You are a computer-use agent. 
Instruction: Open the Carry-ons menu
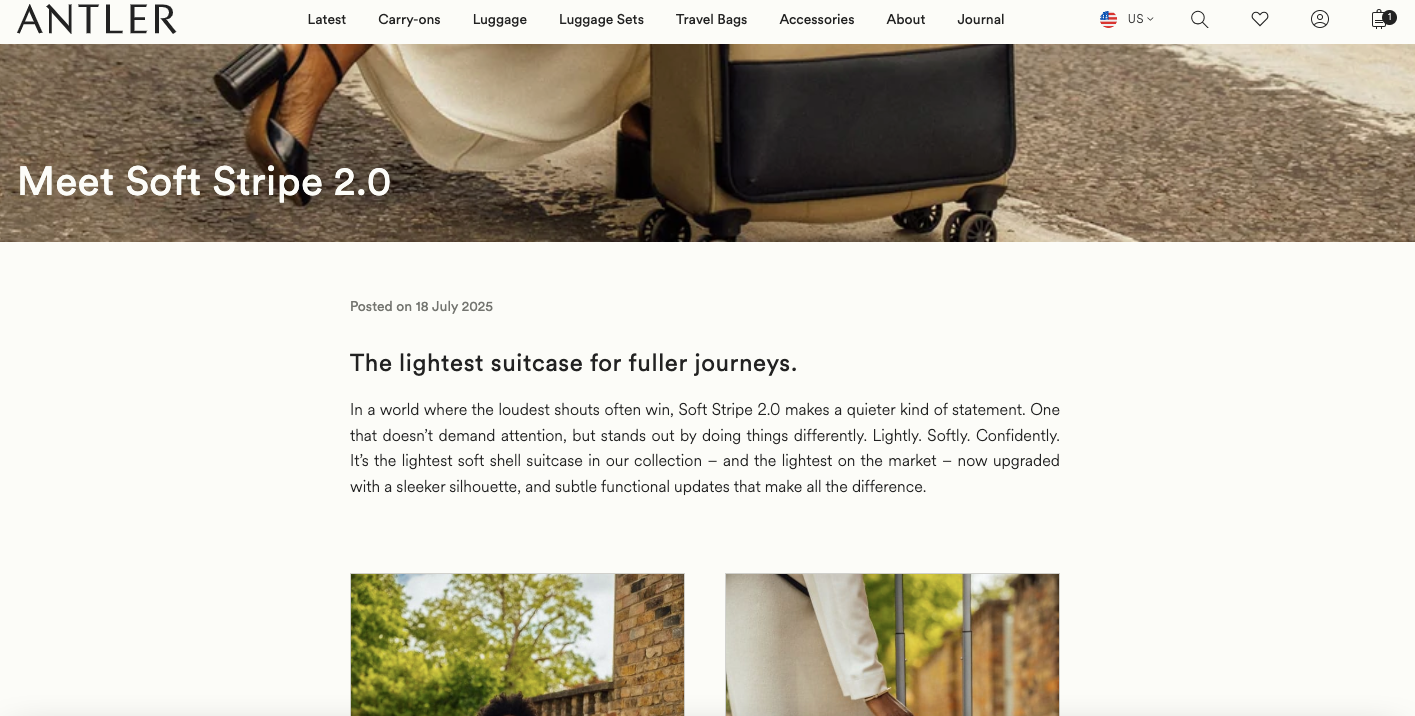[409, 19]
